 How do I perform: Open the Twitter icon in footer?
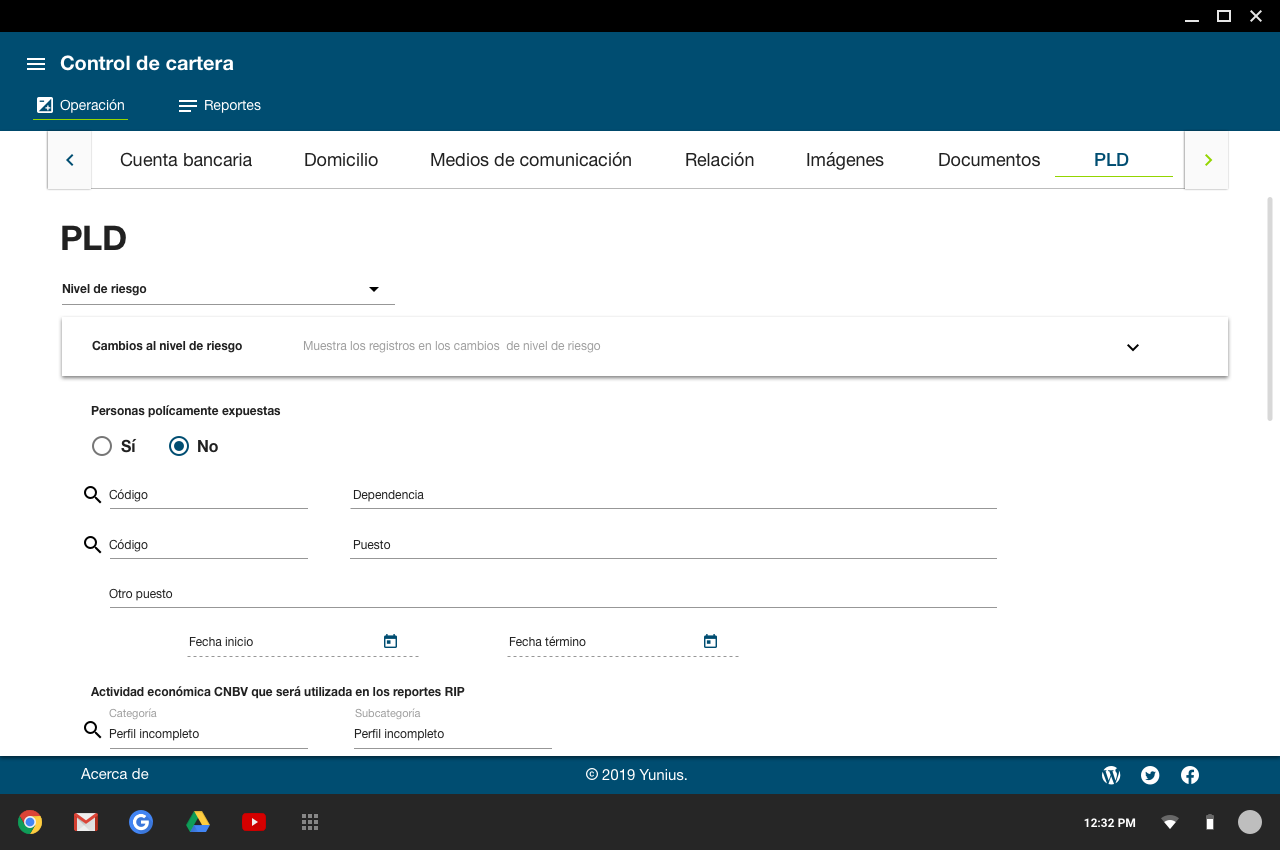1150,775
